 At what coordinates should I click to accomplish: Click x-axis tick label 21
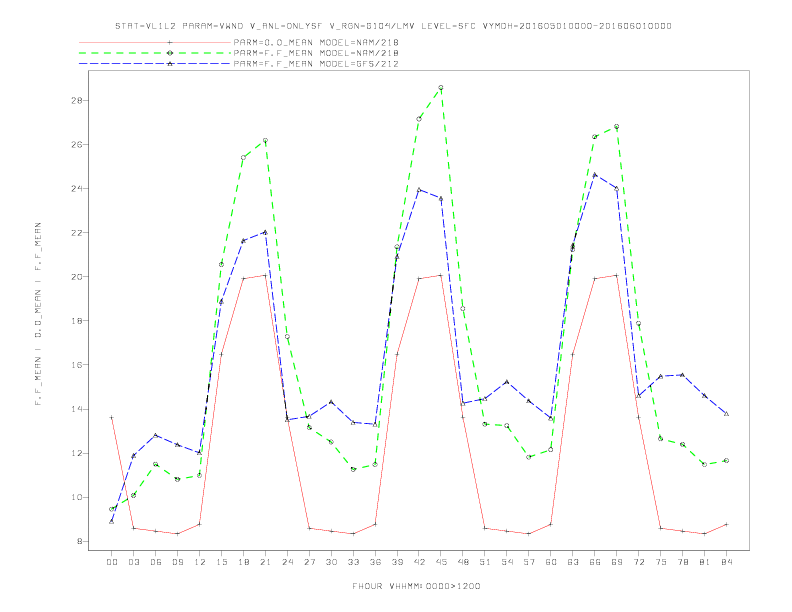pyautogui.click(x=265, y=562)
